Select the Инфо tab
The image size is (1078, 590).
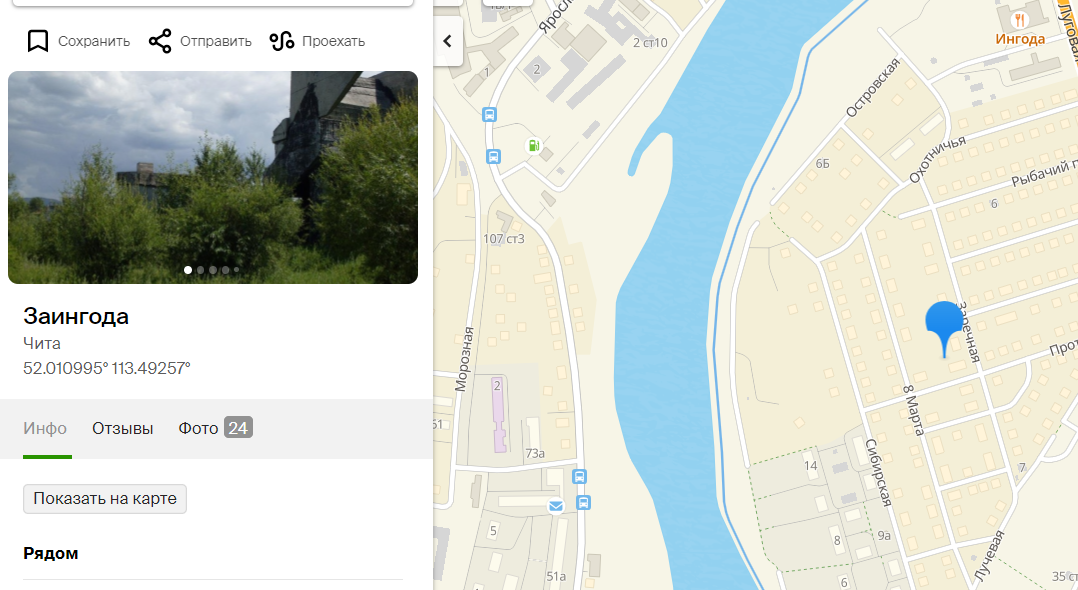point(45,428)
